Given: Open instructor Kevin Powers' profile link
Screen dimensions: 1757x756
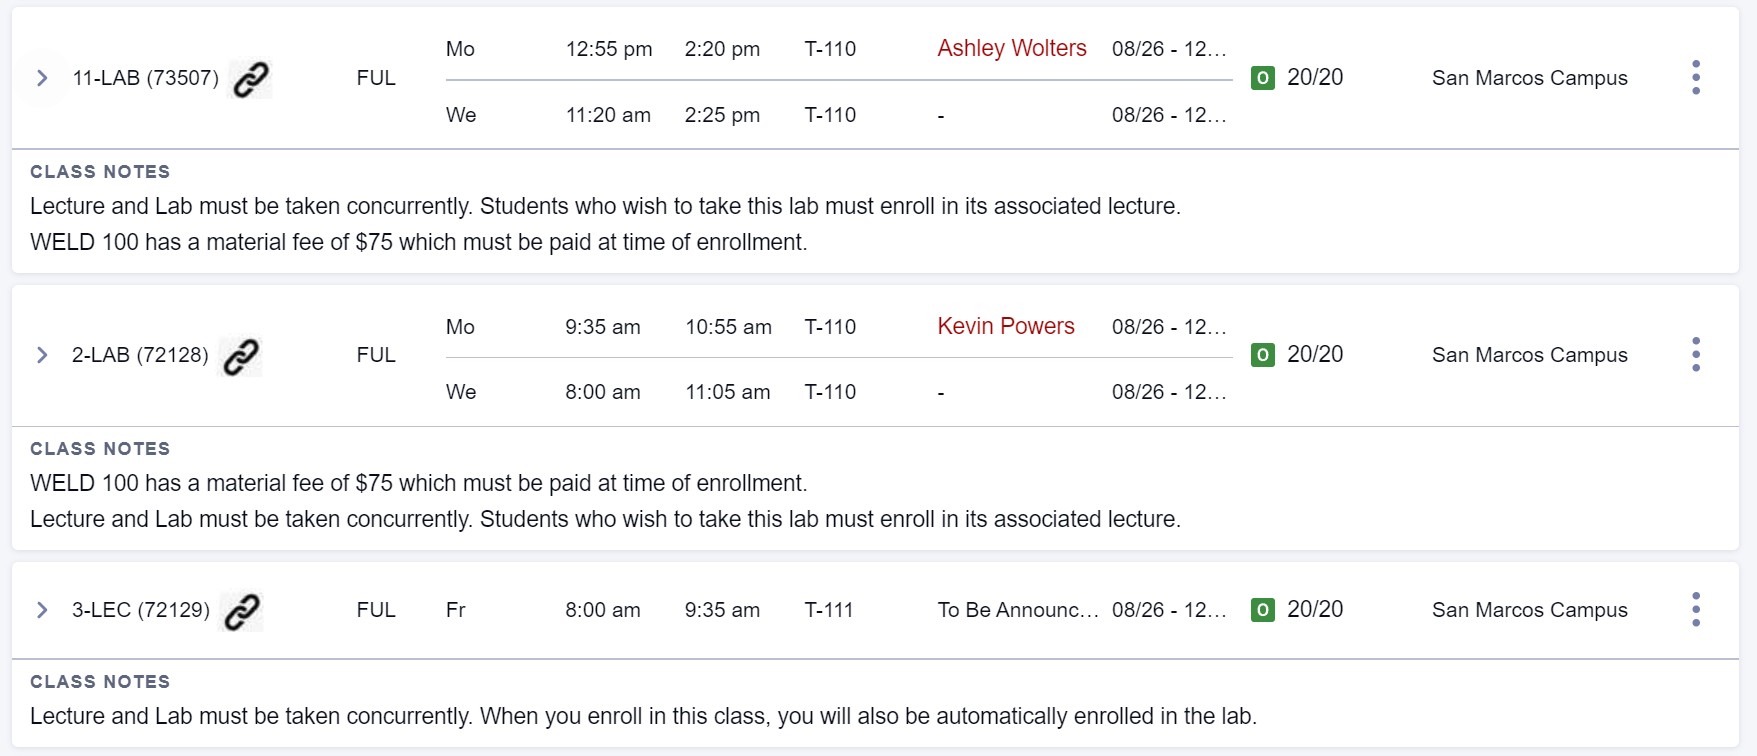Looking at the screenshot, I should [1005, 326].
